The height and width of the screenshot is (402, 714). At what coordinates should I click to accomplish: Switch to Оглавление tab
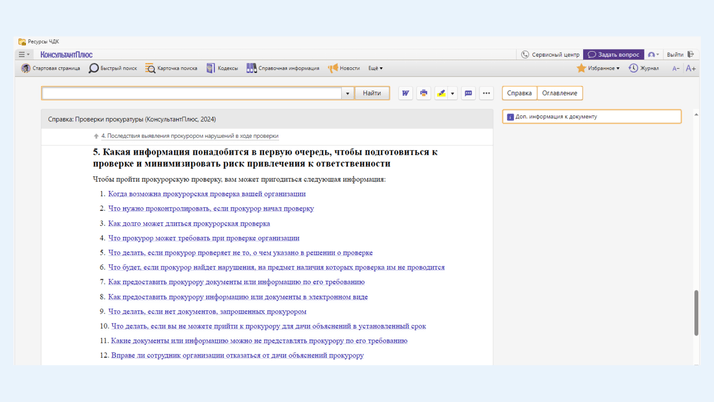(x=560, y=93)
